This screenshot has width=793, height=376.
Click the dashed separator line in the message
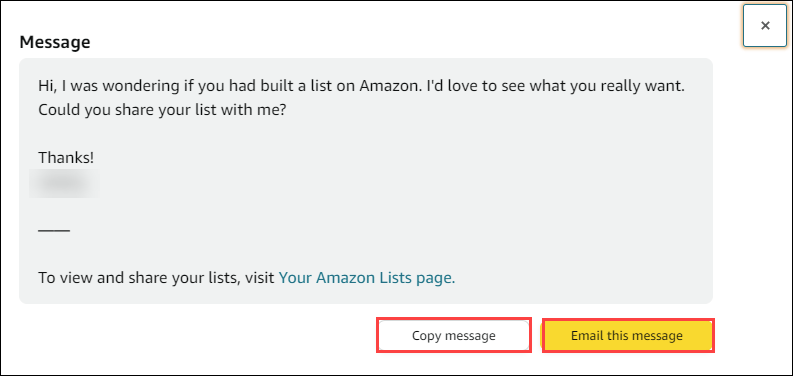[54, 231]
